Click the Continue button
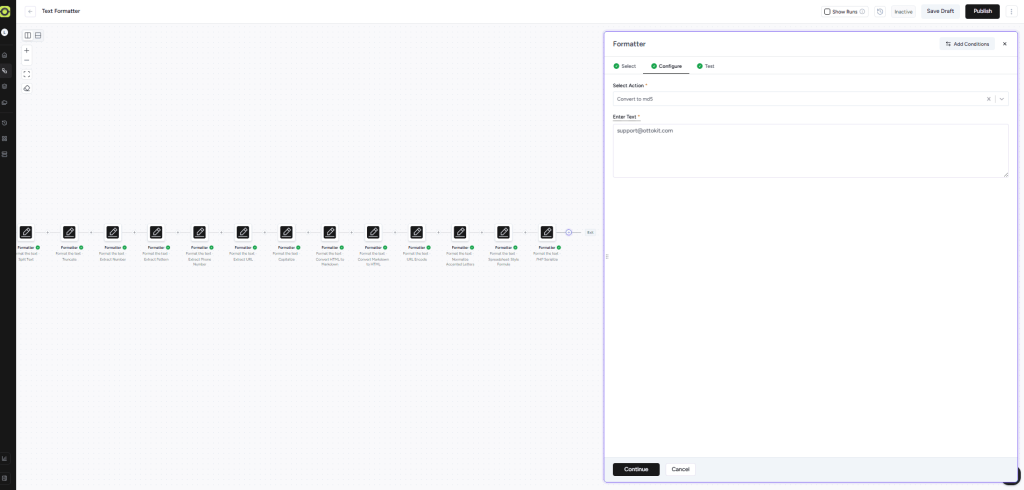 [636, 469]
